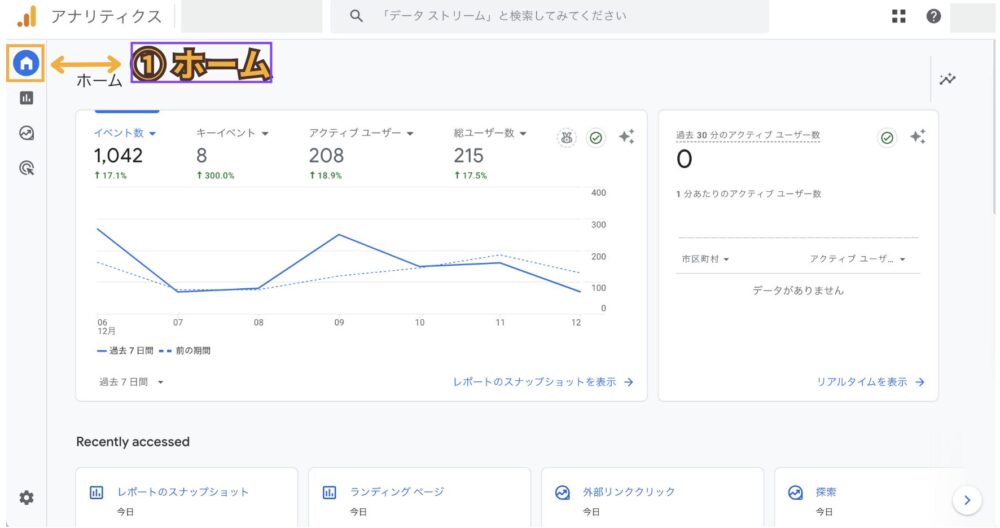Click the 前の期間 legend entry
The image size is (1000, 528).
(x=185, y=351)
